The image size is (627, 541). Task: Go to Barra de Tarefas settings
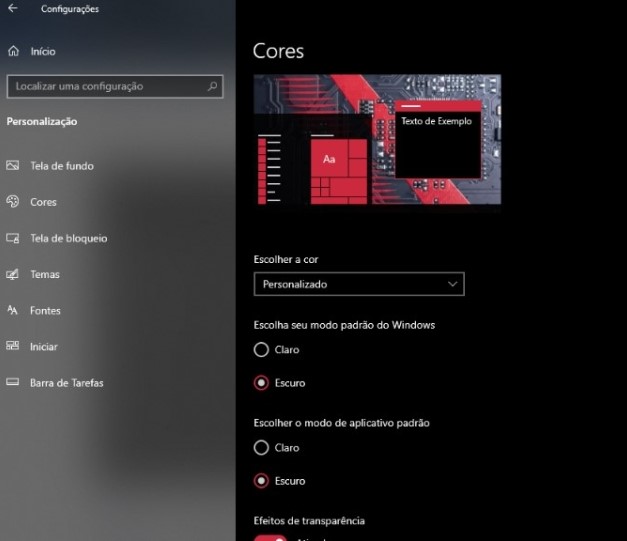[66, 382]
